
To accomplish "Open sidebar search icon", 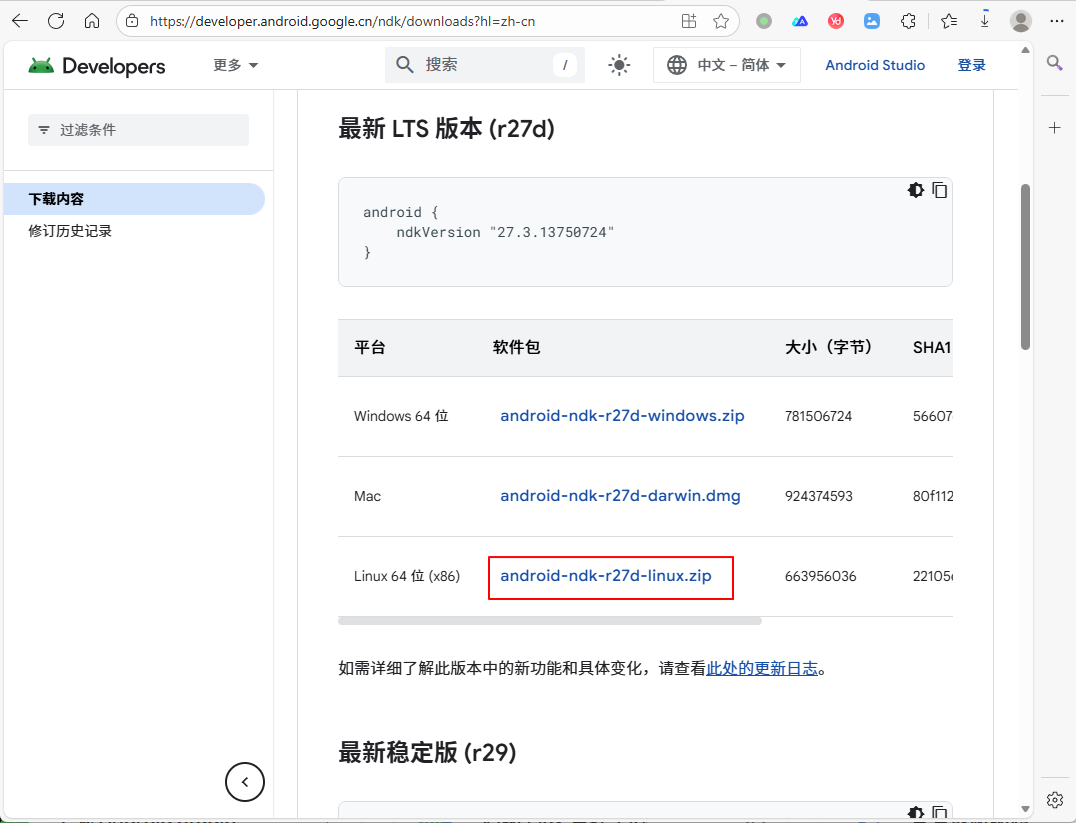I will (1055, 63).
